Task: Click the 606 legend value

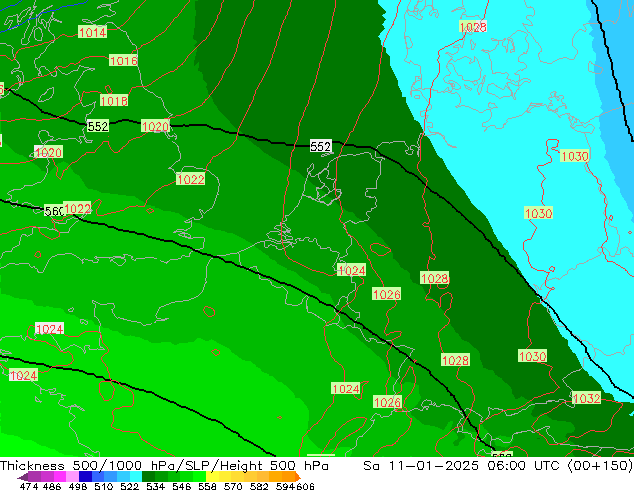Action: (x=305, y=486)
